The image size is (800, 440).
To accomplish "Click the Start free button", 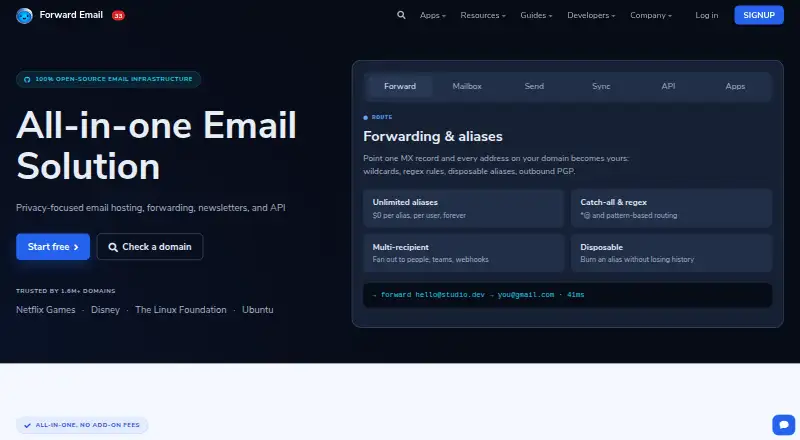I will 53,247.
